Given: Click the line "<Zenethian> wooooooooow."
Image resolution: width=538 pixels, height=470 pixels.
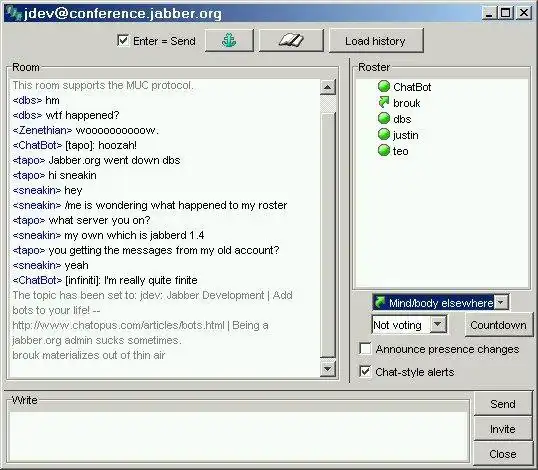Looking at the screenshot, I should 85,130.
